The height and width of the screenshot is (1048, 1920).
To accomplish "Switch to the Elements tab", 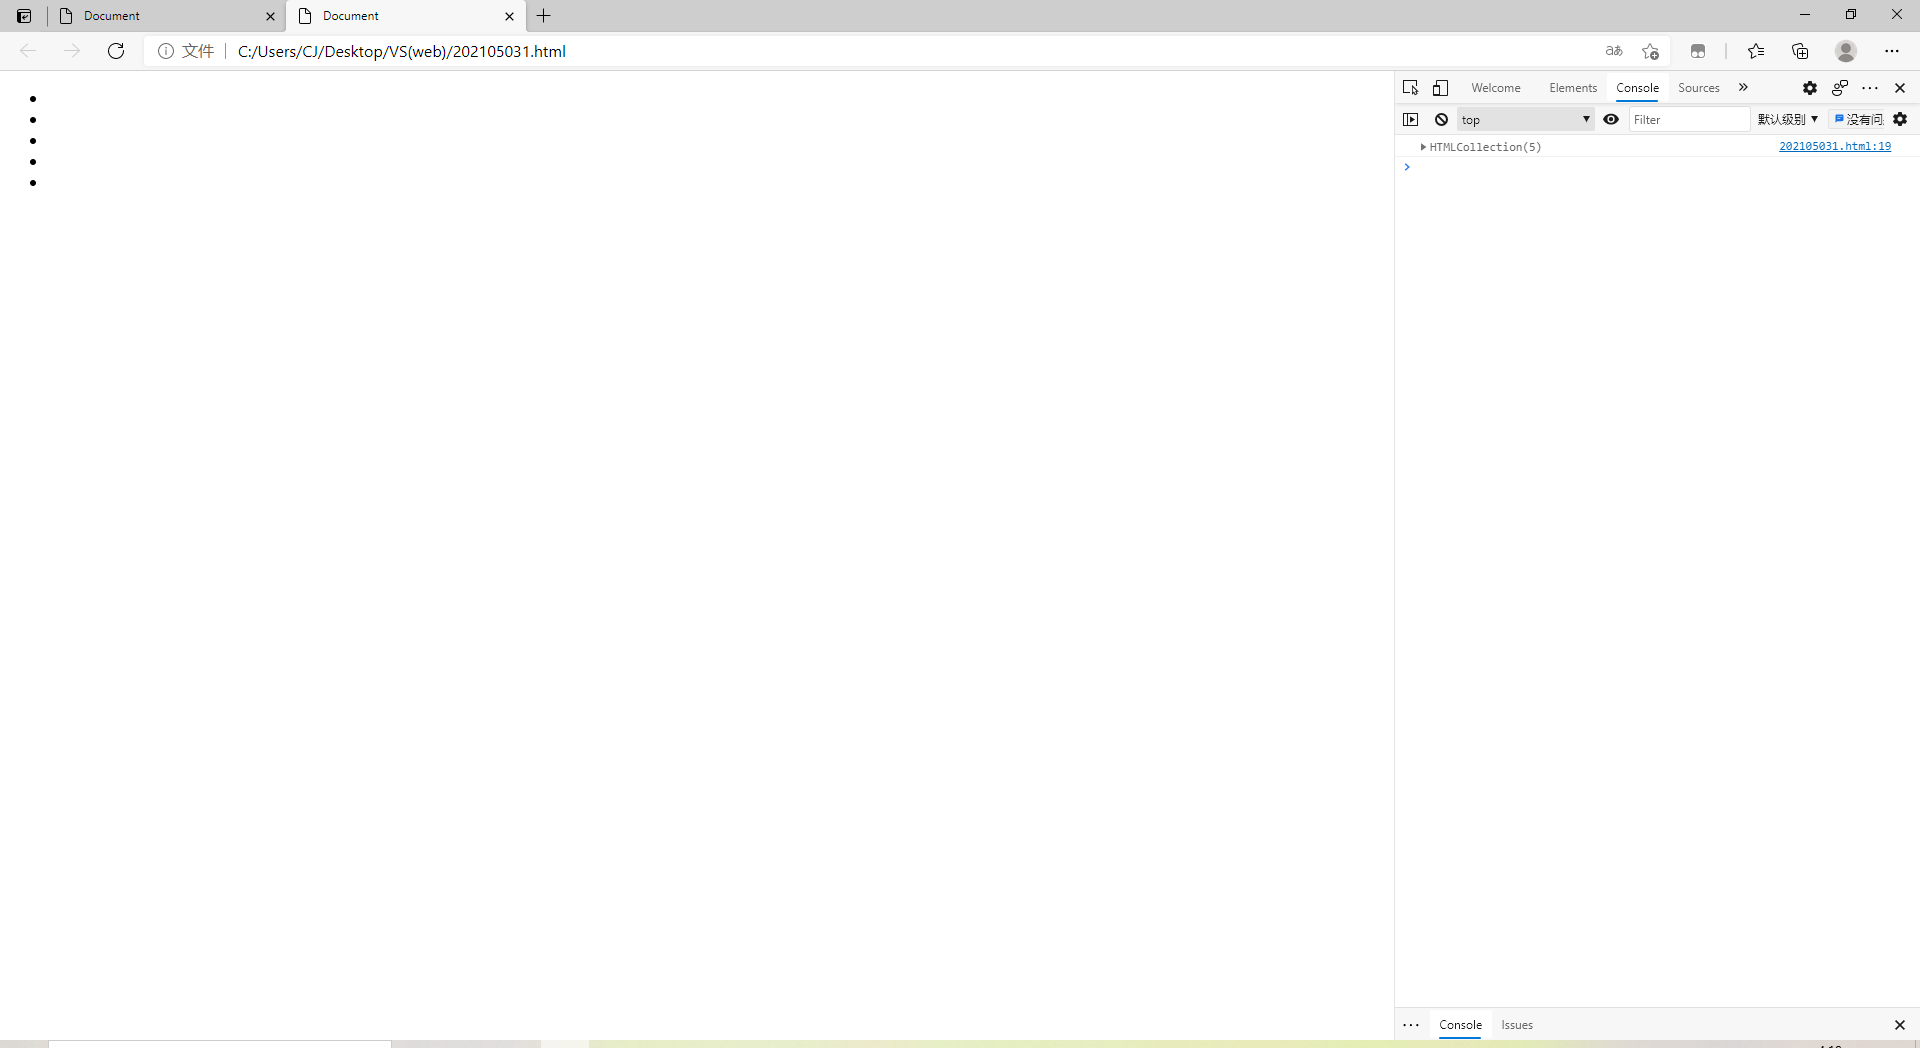I will pyautogui.click(x=1573, y=88).
